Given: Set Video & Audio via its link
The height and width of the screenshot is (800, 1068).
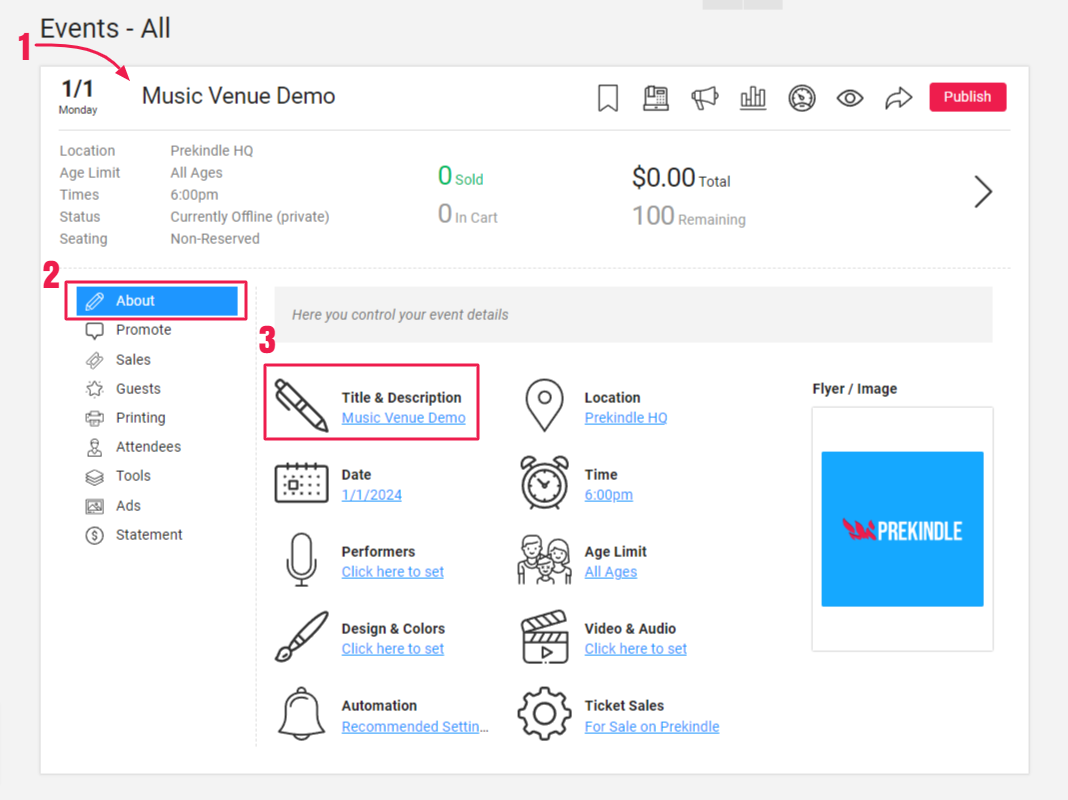Looking at the screenshot, I should [635, 649].
